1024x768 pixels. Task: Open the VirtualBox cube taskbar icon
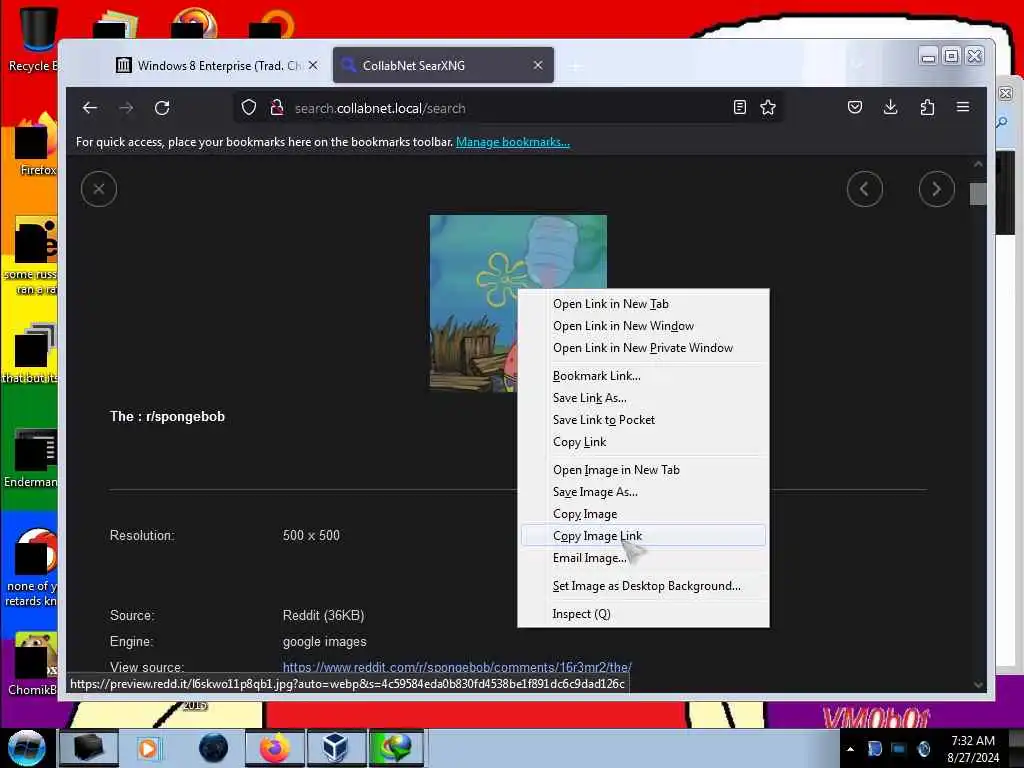click(335, 748)
